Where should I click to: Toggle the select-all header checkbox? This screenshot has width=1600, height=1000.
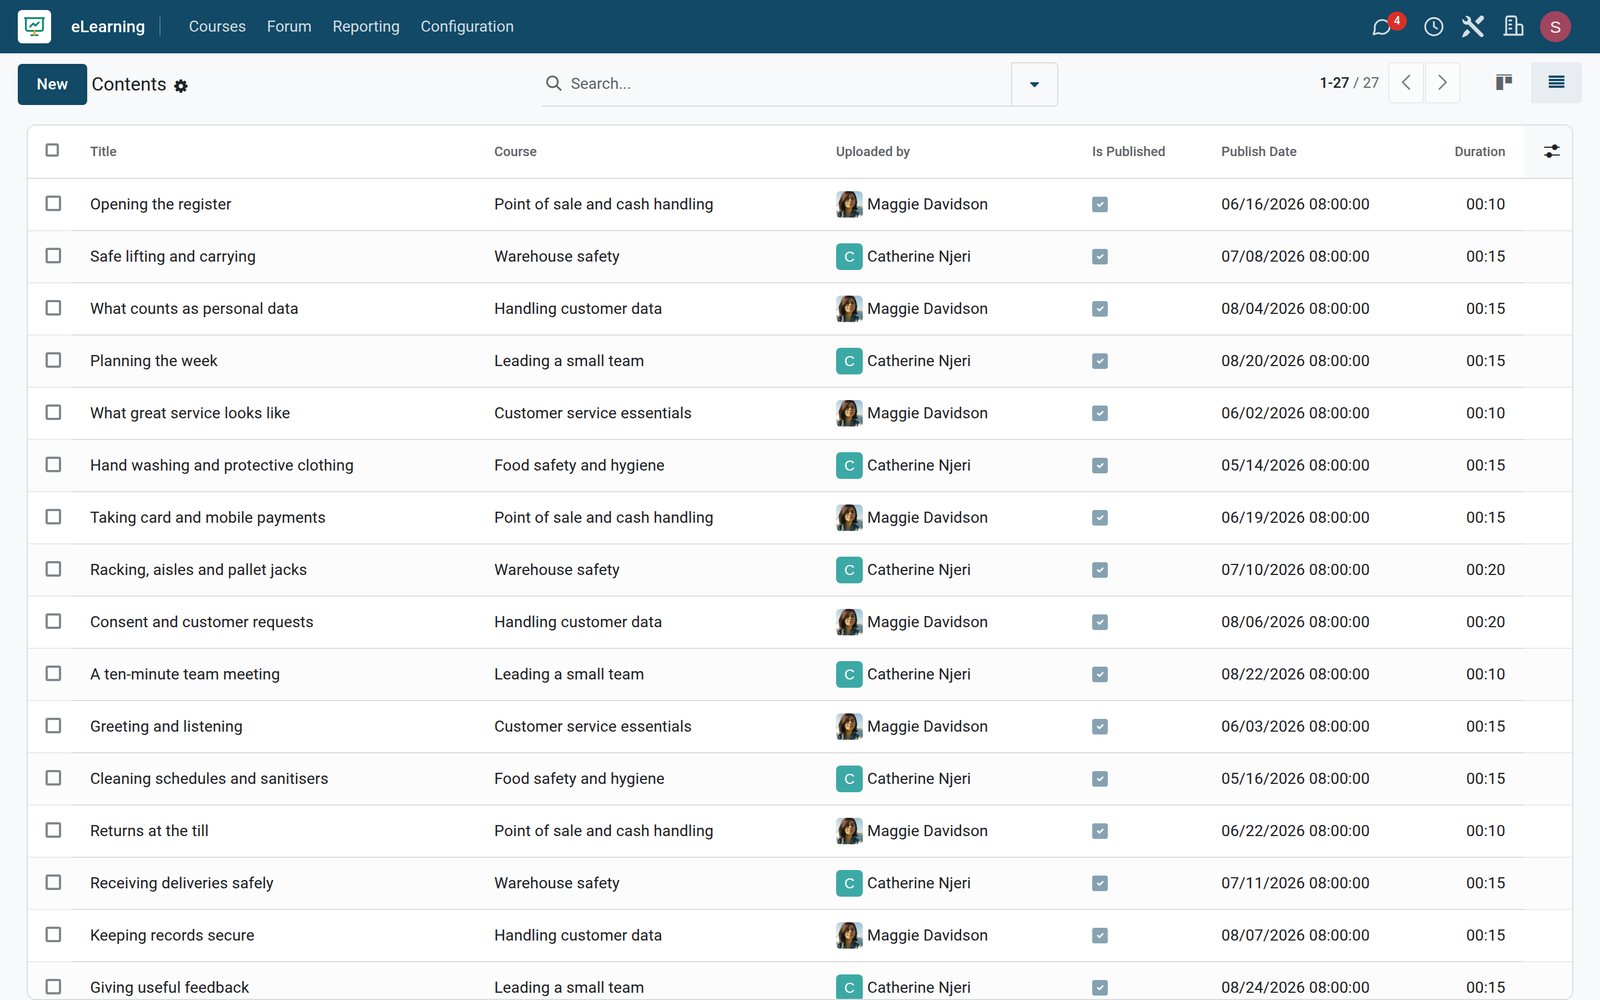[53, 150]
